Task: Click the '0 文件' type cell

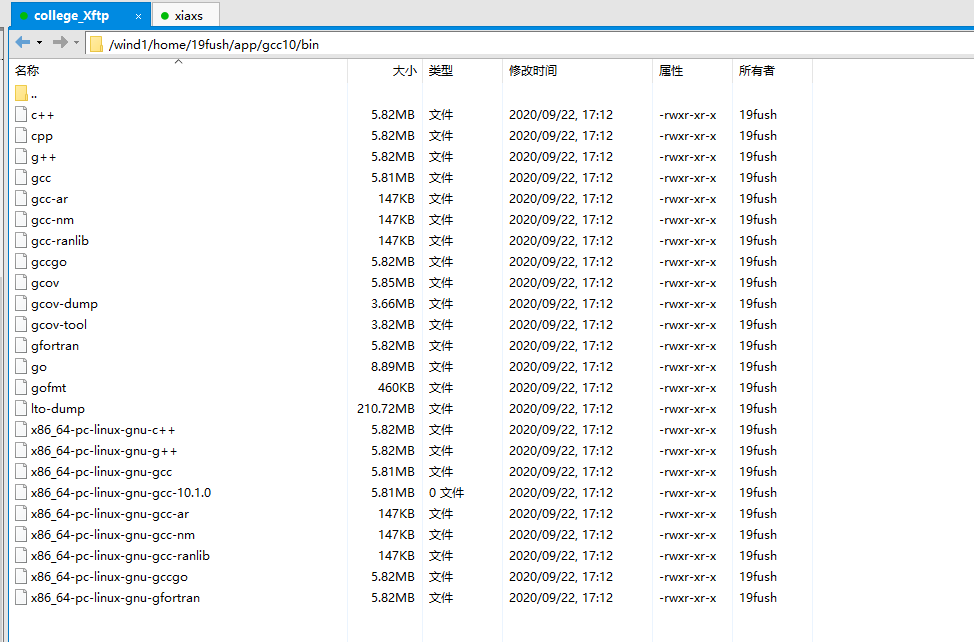Action: click(x=447, y=492)
